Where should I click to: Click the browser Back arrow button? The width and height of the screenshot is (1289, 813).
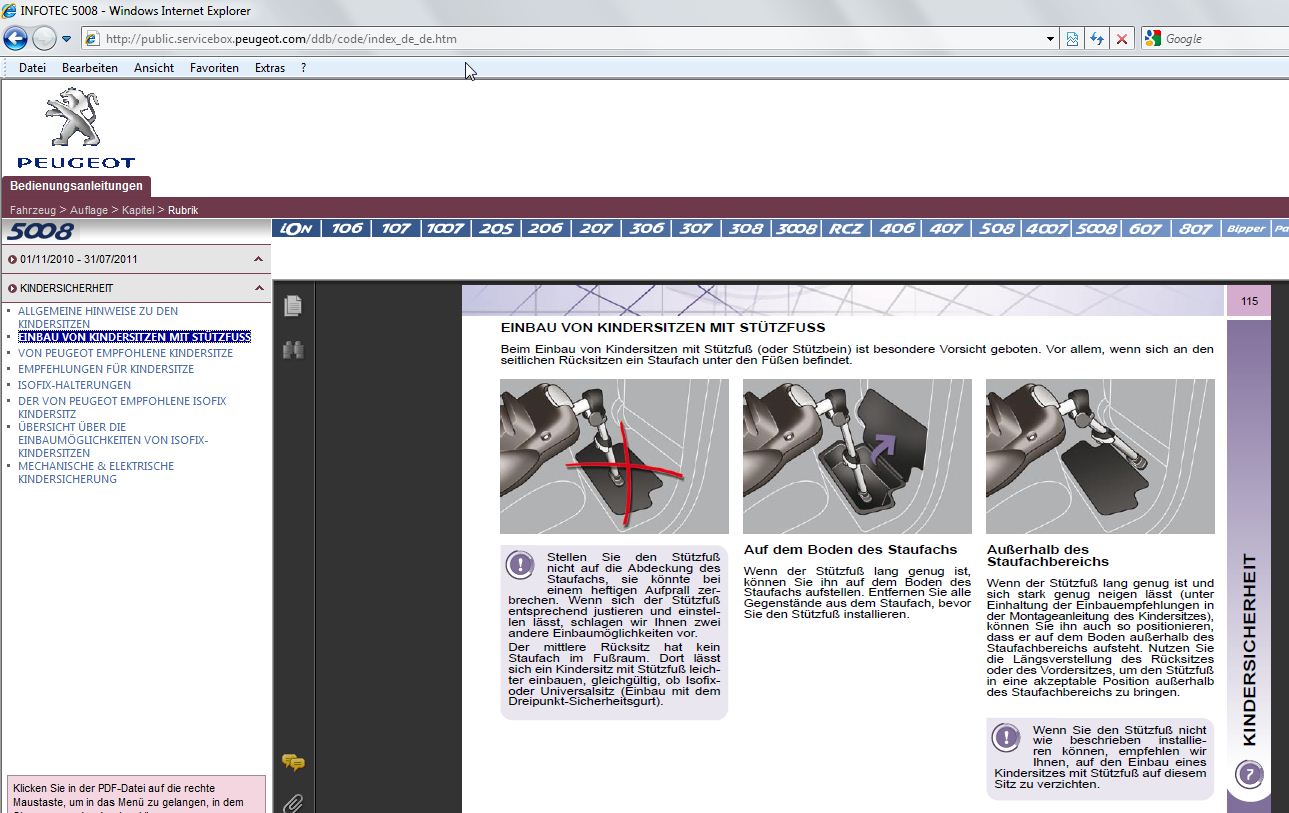(15, 39)
